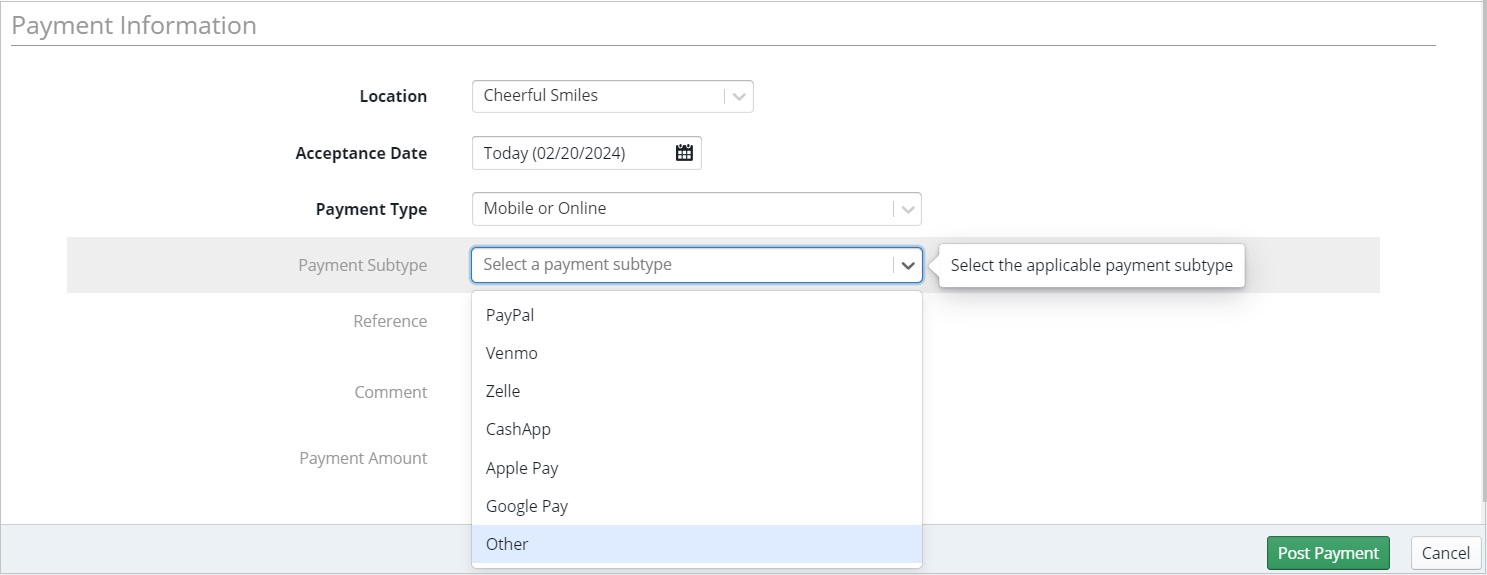Click the Reference label
Viewport: 1487px width, 575px height.
point(390,322)
